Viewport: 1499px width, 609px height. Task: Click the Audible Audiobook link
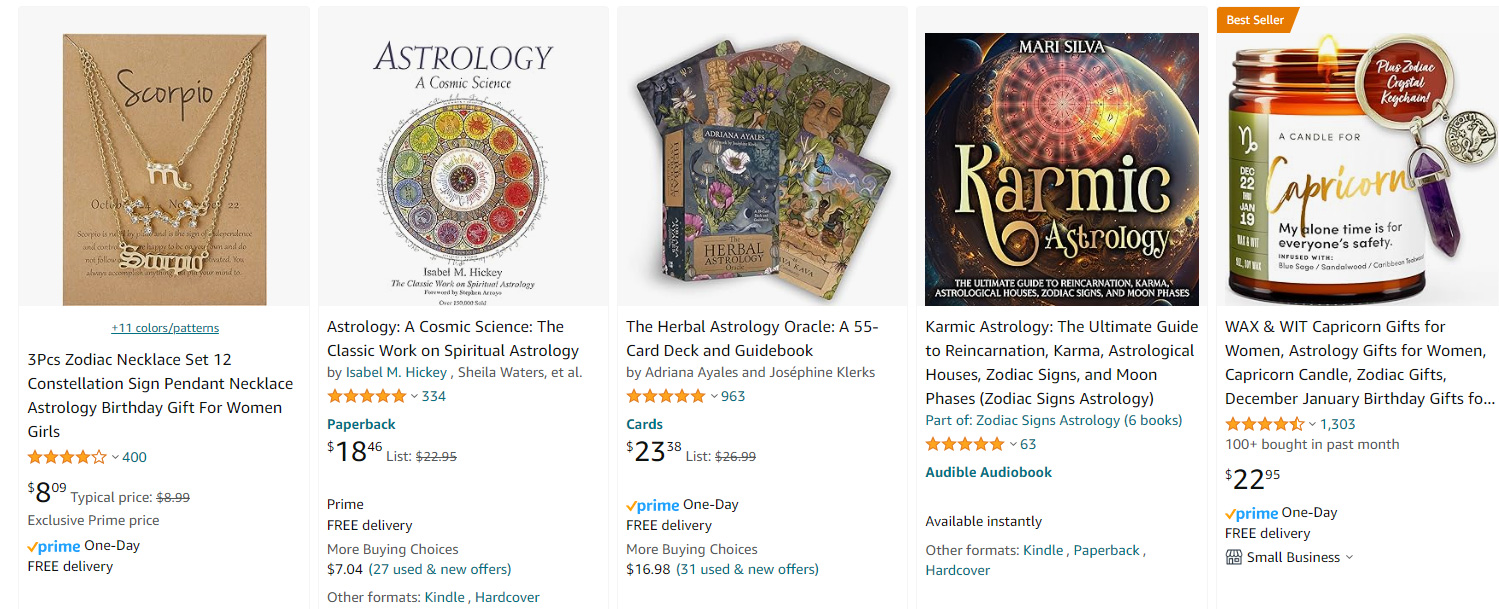[x=987, y=471]
